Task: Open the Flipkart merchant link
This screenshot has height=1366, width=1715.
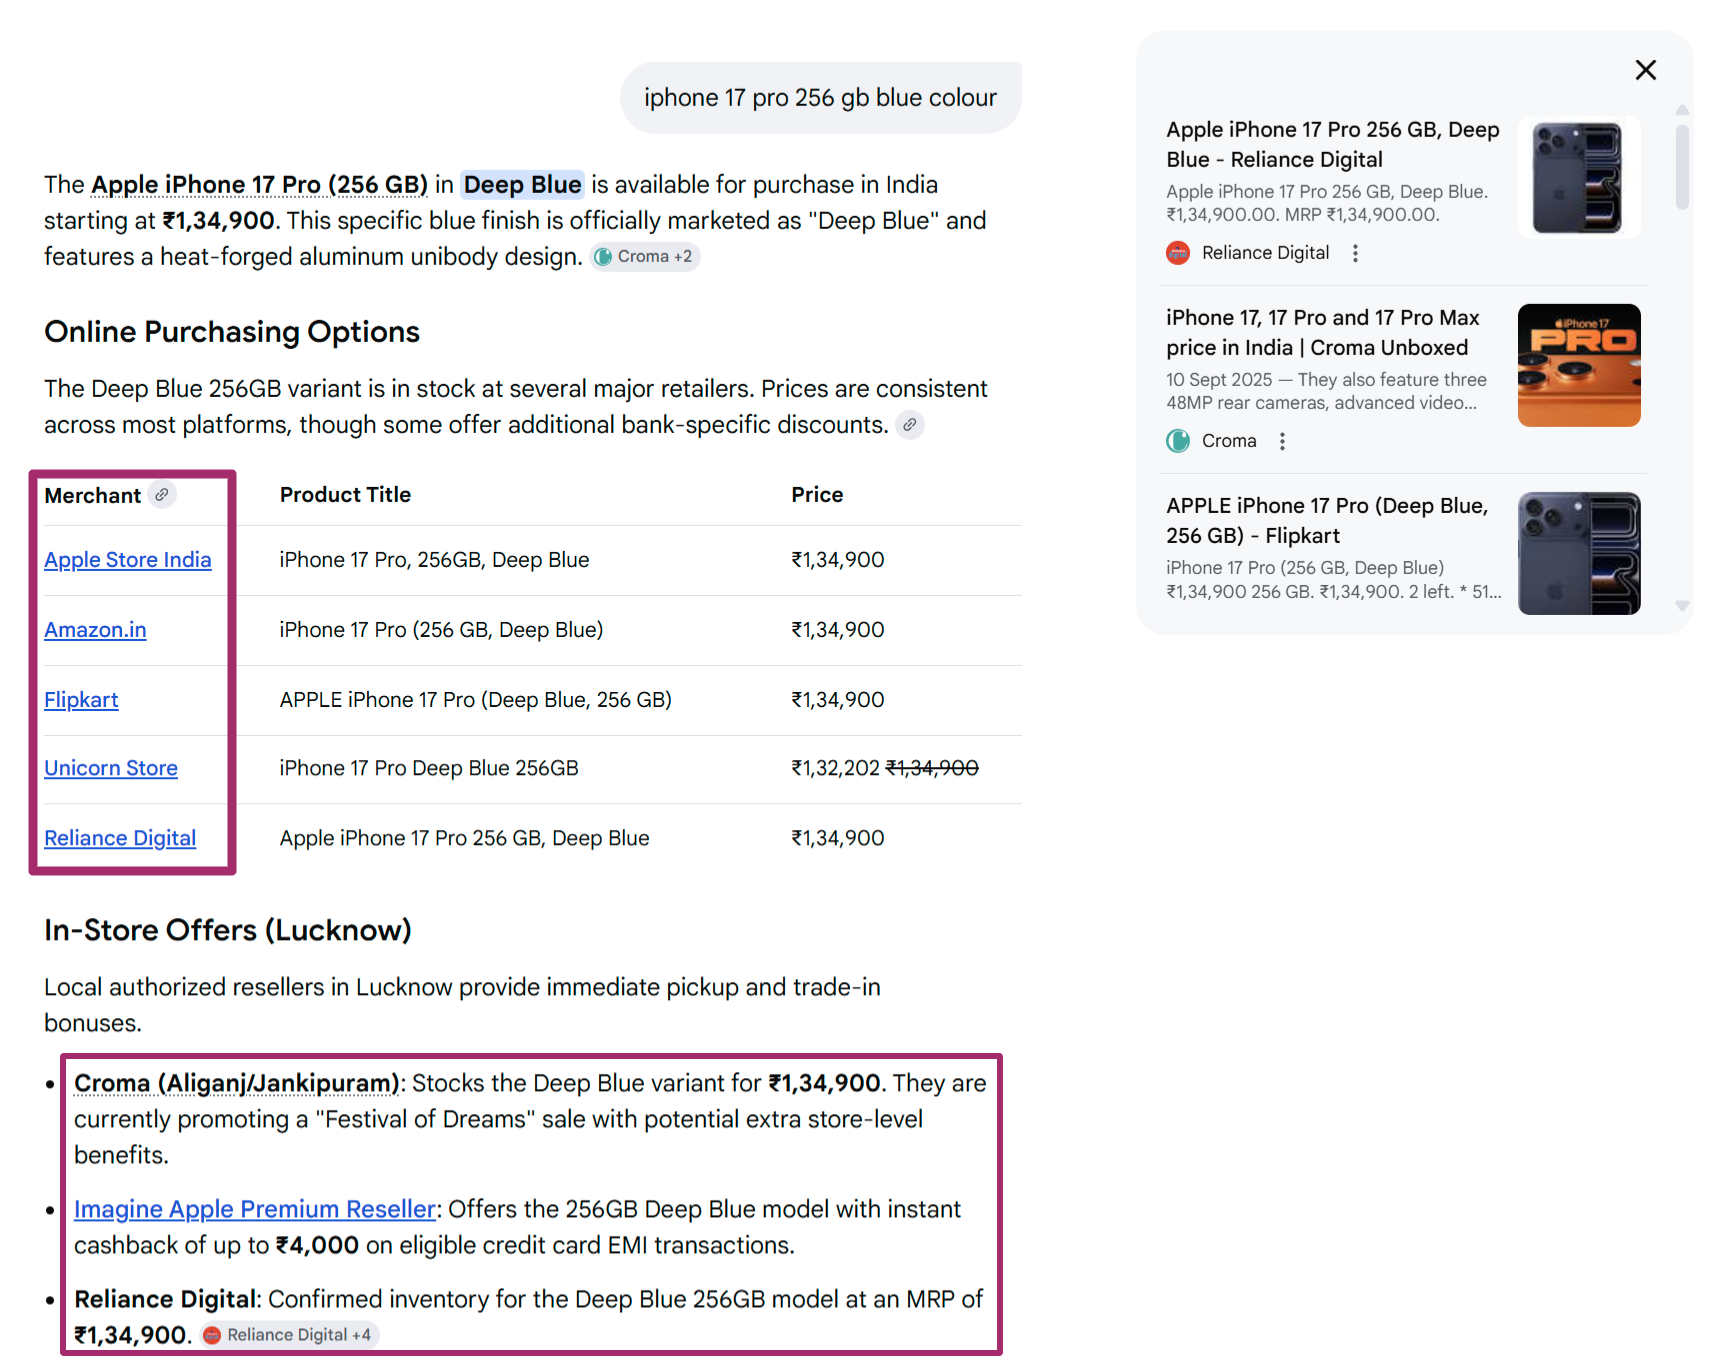Action: pyautogui.click(x=80, y=699)
